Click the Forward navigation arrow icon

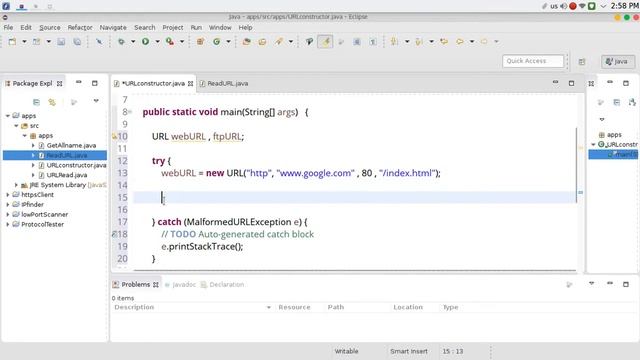(x=484, y=42)
